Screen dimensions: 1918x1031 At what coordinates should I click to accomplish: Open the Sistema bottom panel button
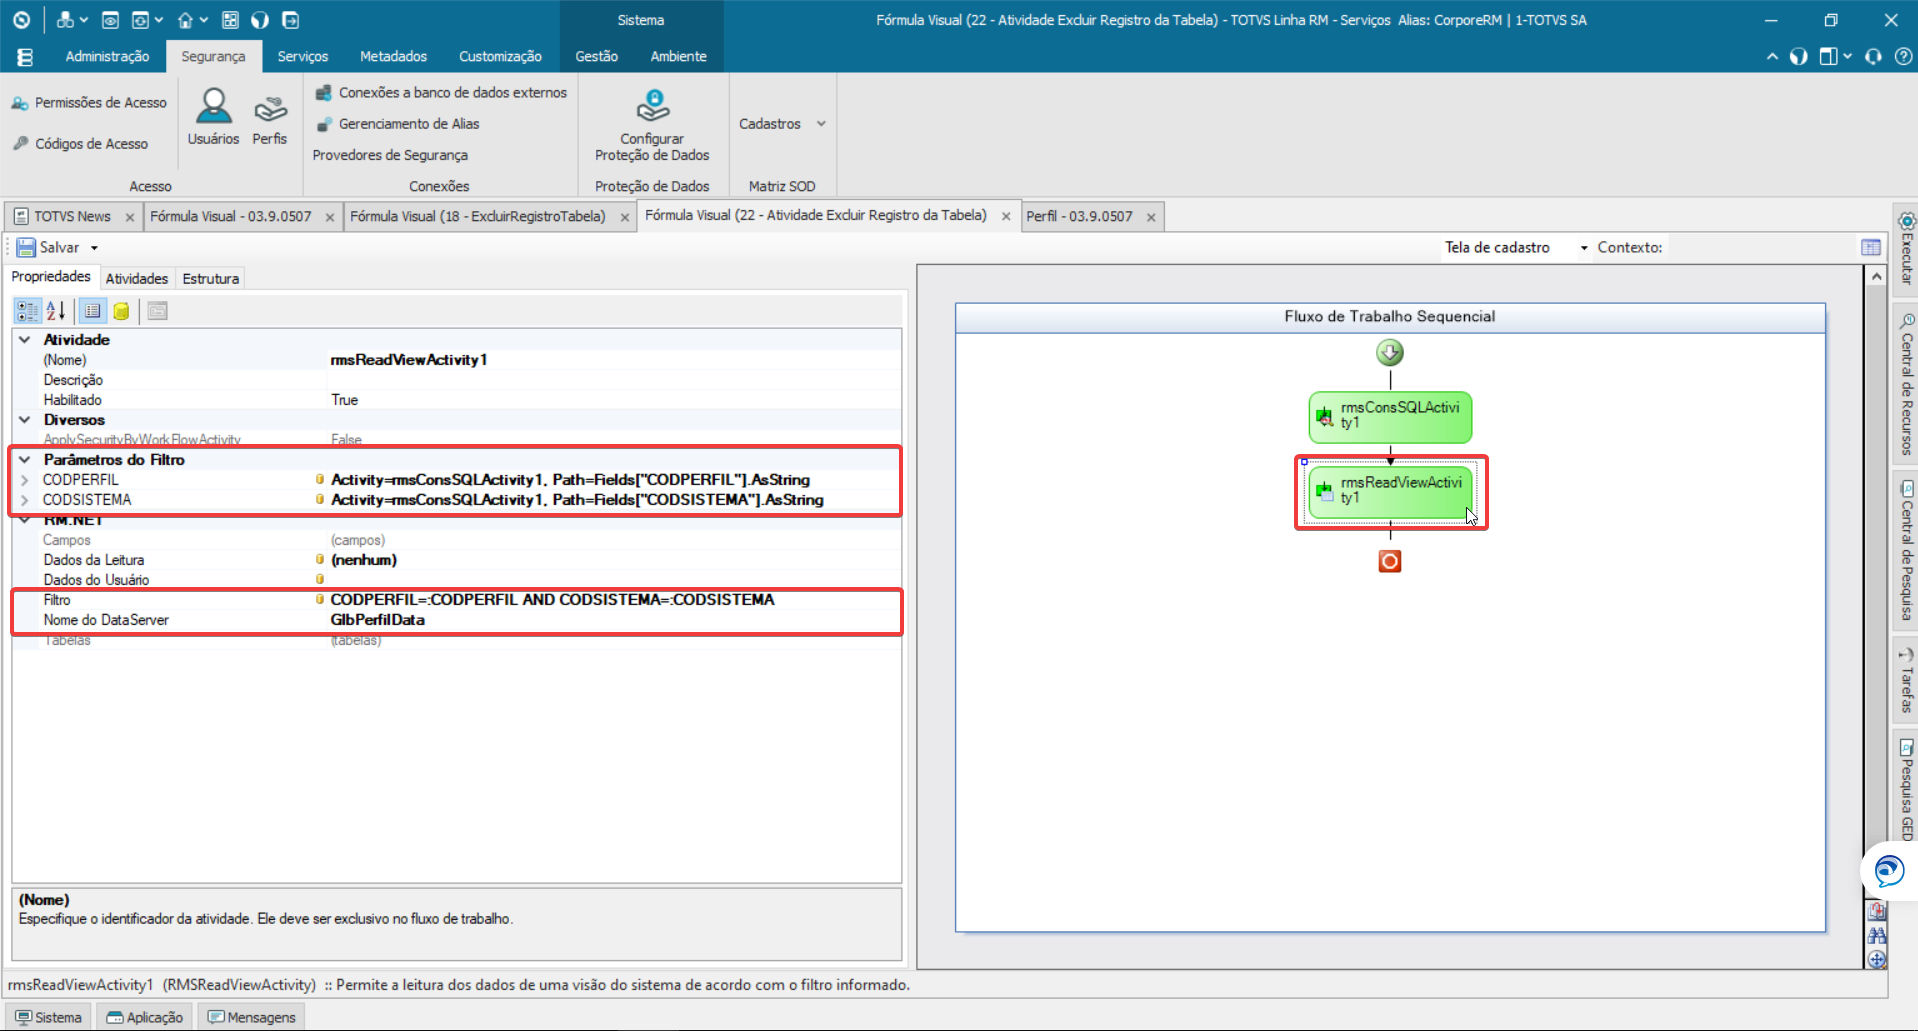(49, 1017)
